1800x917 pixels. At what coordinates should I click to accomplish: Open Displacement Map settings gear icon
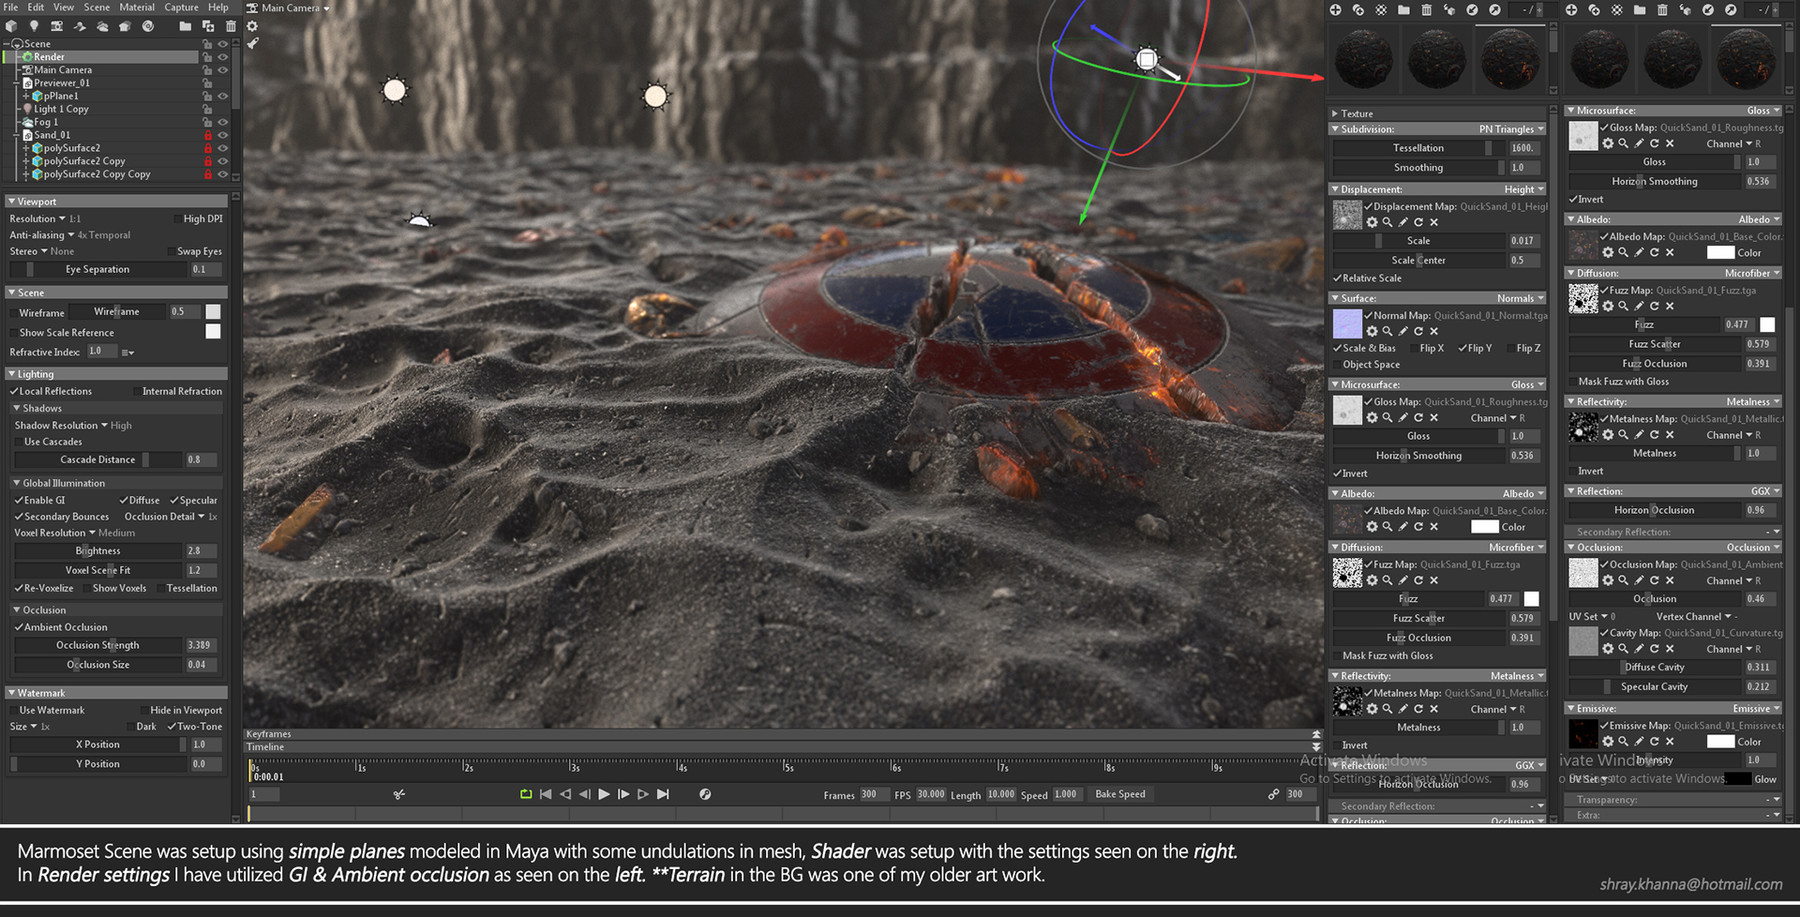pos(1372,222)
